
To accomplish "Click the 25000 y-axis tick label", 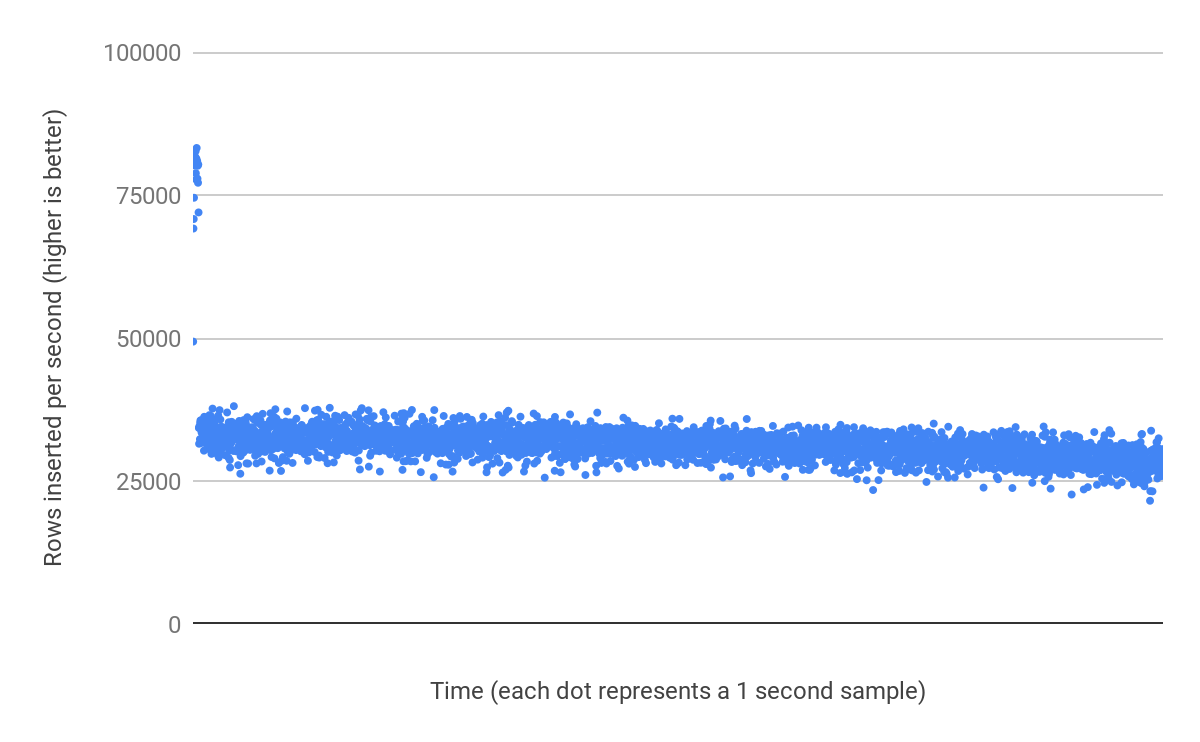I will point(148,482).
